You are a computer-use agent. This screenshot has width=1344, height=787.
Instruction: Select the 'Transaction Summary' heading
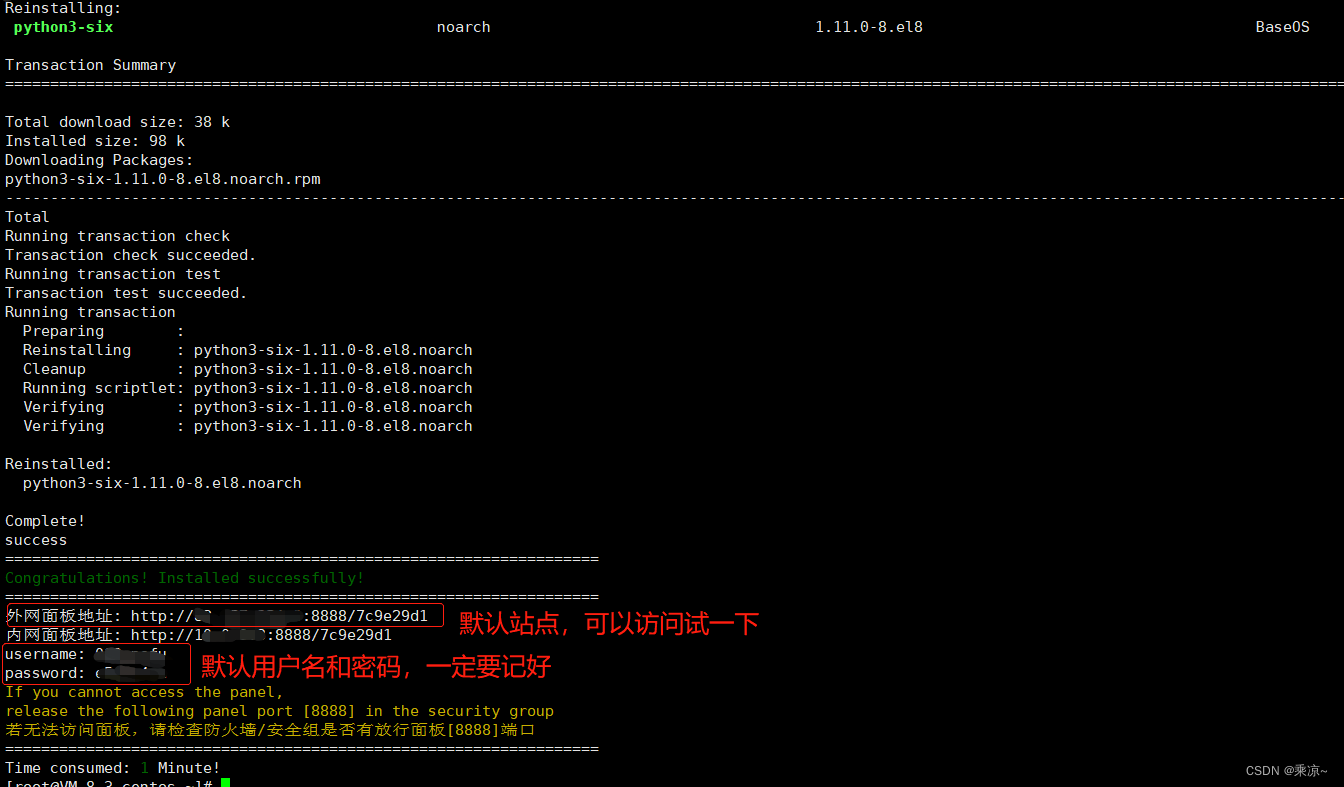(x=90, y=65)
